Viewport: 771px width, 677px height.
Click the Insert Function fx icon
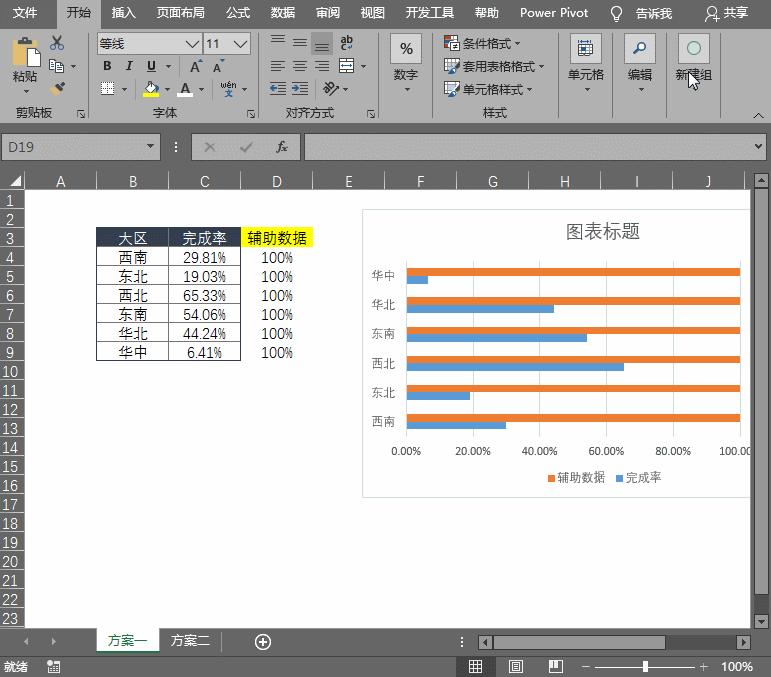click(281, 147)
